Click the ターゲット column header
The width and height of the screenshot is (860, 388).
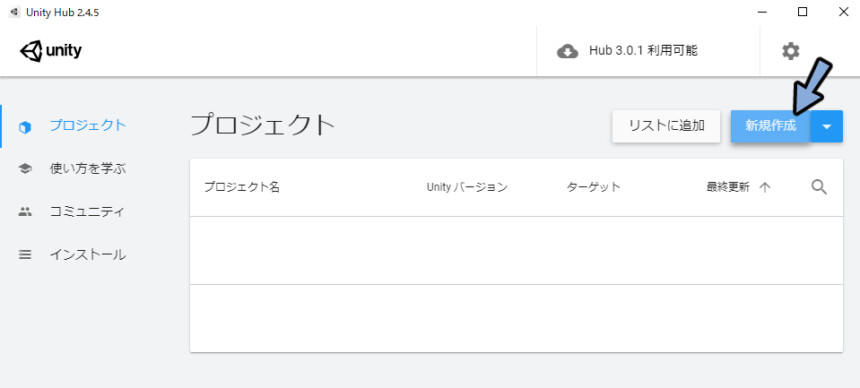593,187
